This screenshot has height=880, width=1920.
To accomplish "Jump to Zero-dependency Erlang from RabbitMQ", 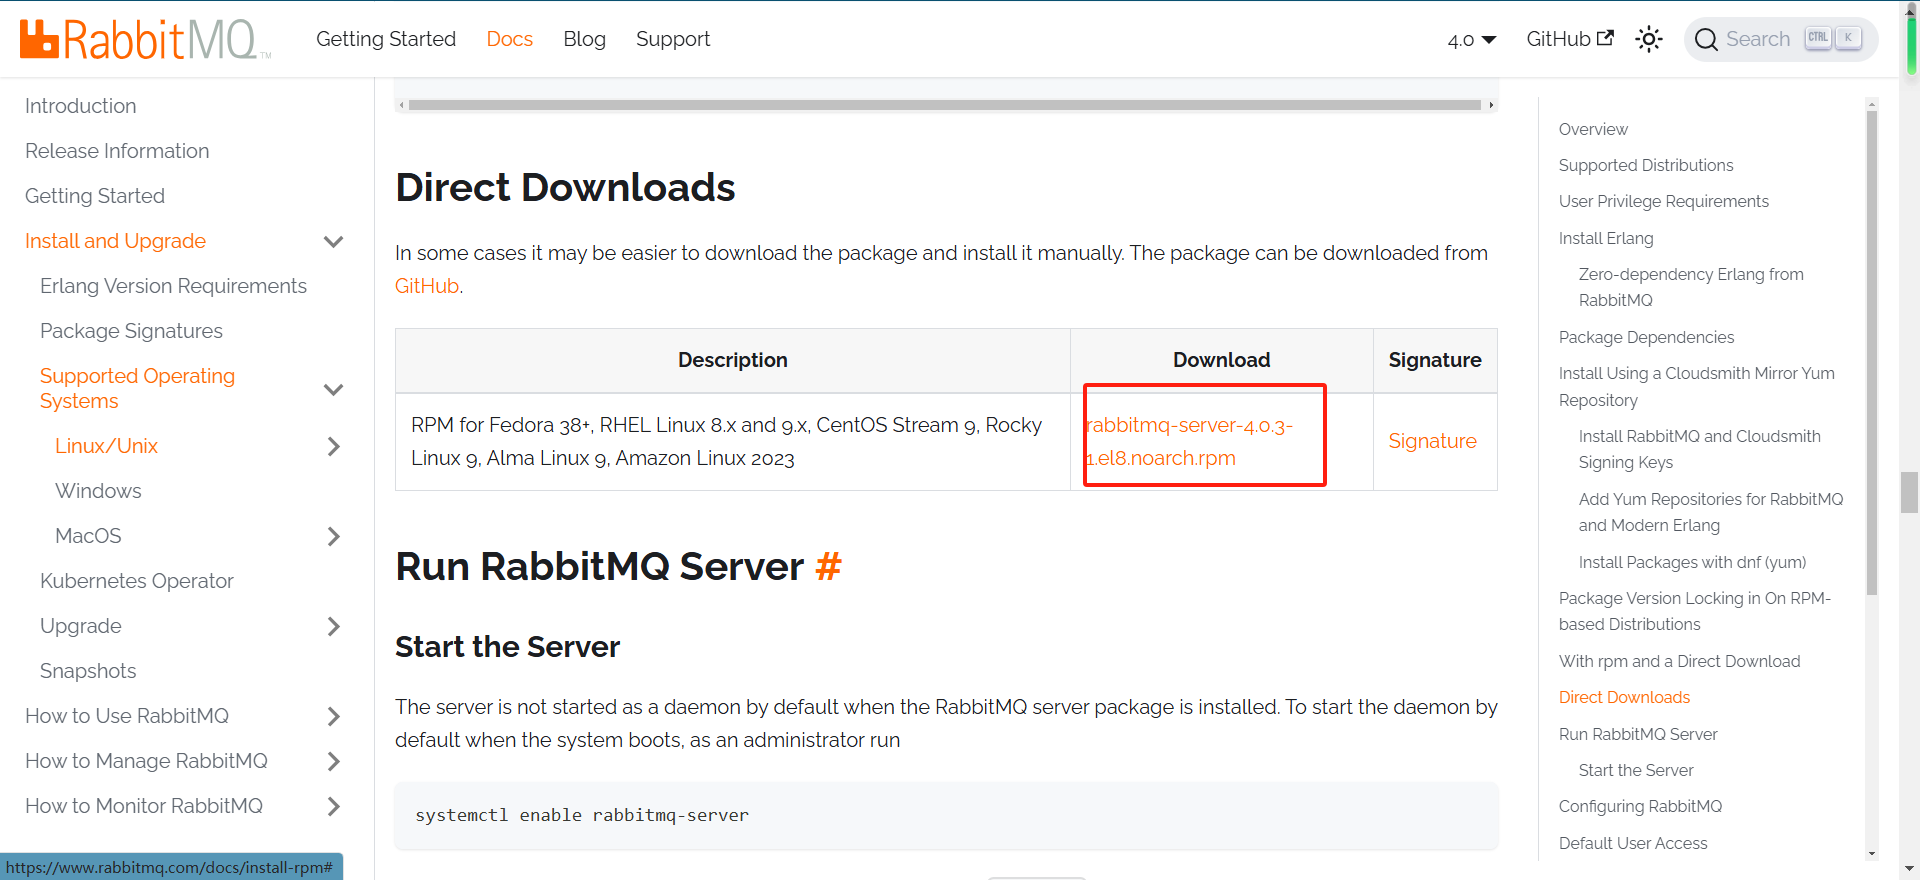I will coord(1691,287).
